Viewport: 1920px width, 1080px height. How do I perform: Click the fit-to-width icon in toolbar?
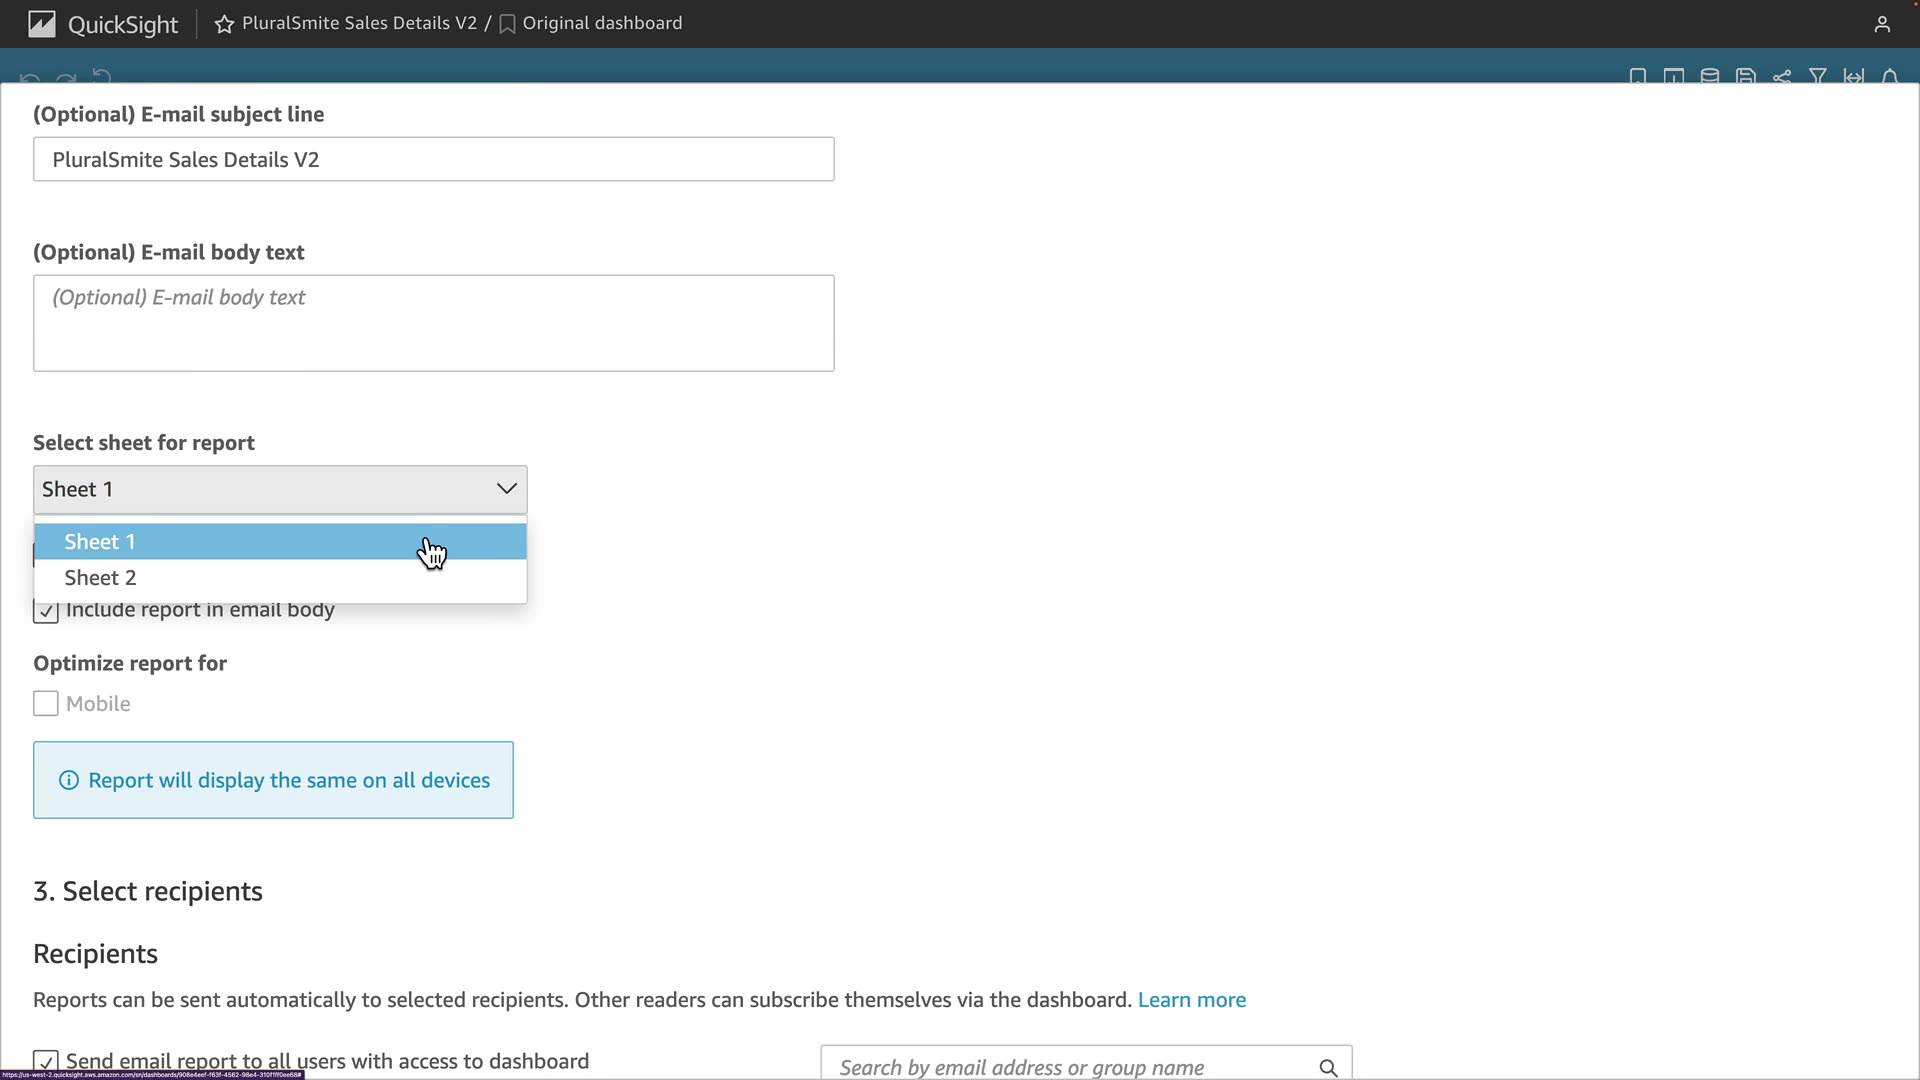point(1854,76)
